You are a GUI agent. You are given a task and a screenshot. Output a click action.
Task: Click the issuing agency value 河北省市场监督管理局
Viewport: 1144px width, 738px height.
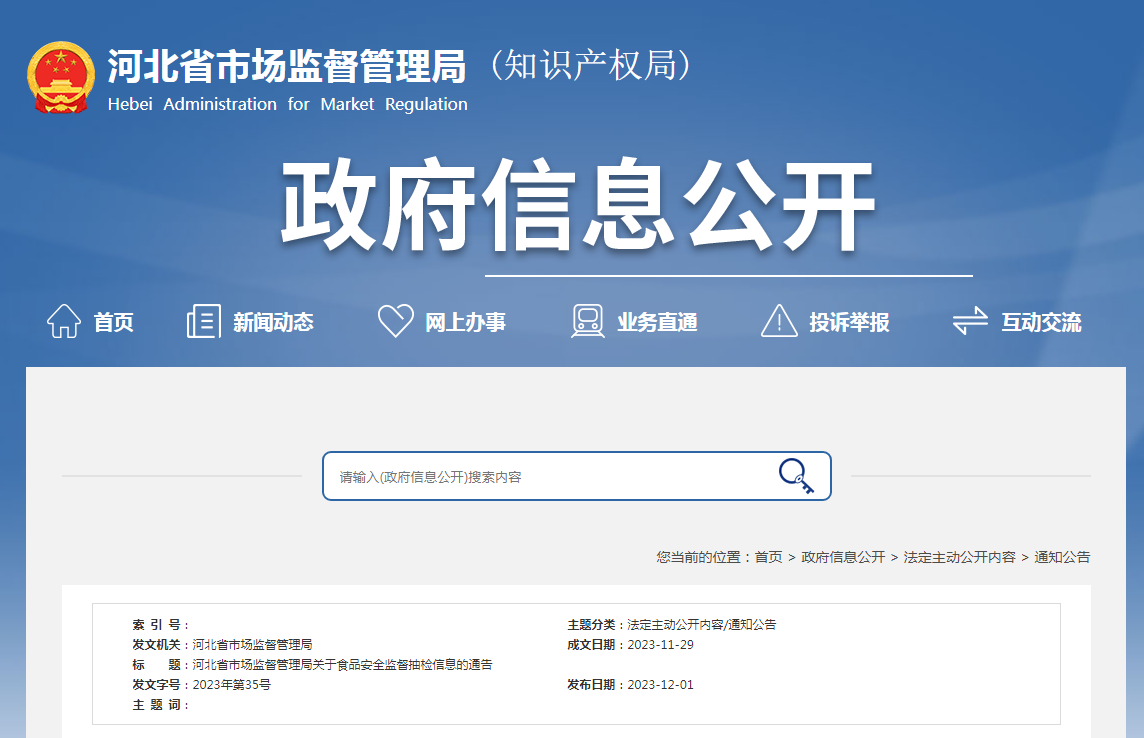pos(252,645)
